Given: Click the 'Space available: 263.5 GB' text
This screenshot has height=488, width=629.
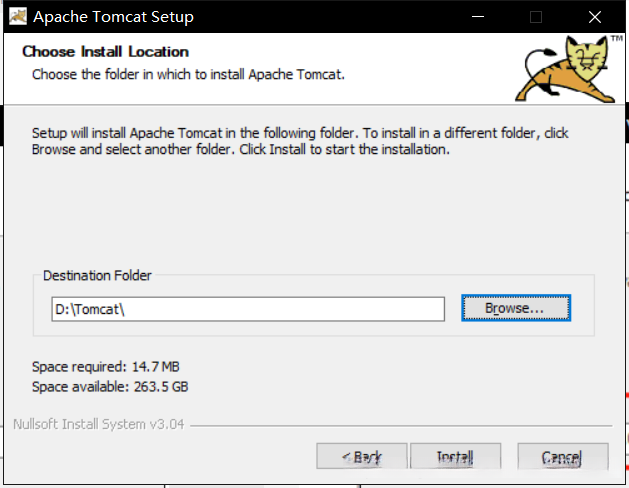Looking at the screenshot, I should tap(110, 386).
